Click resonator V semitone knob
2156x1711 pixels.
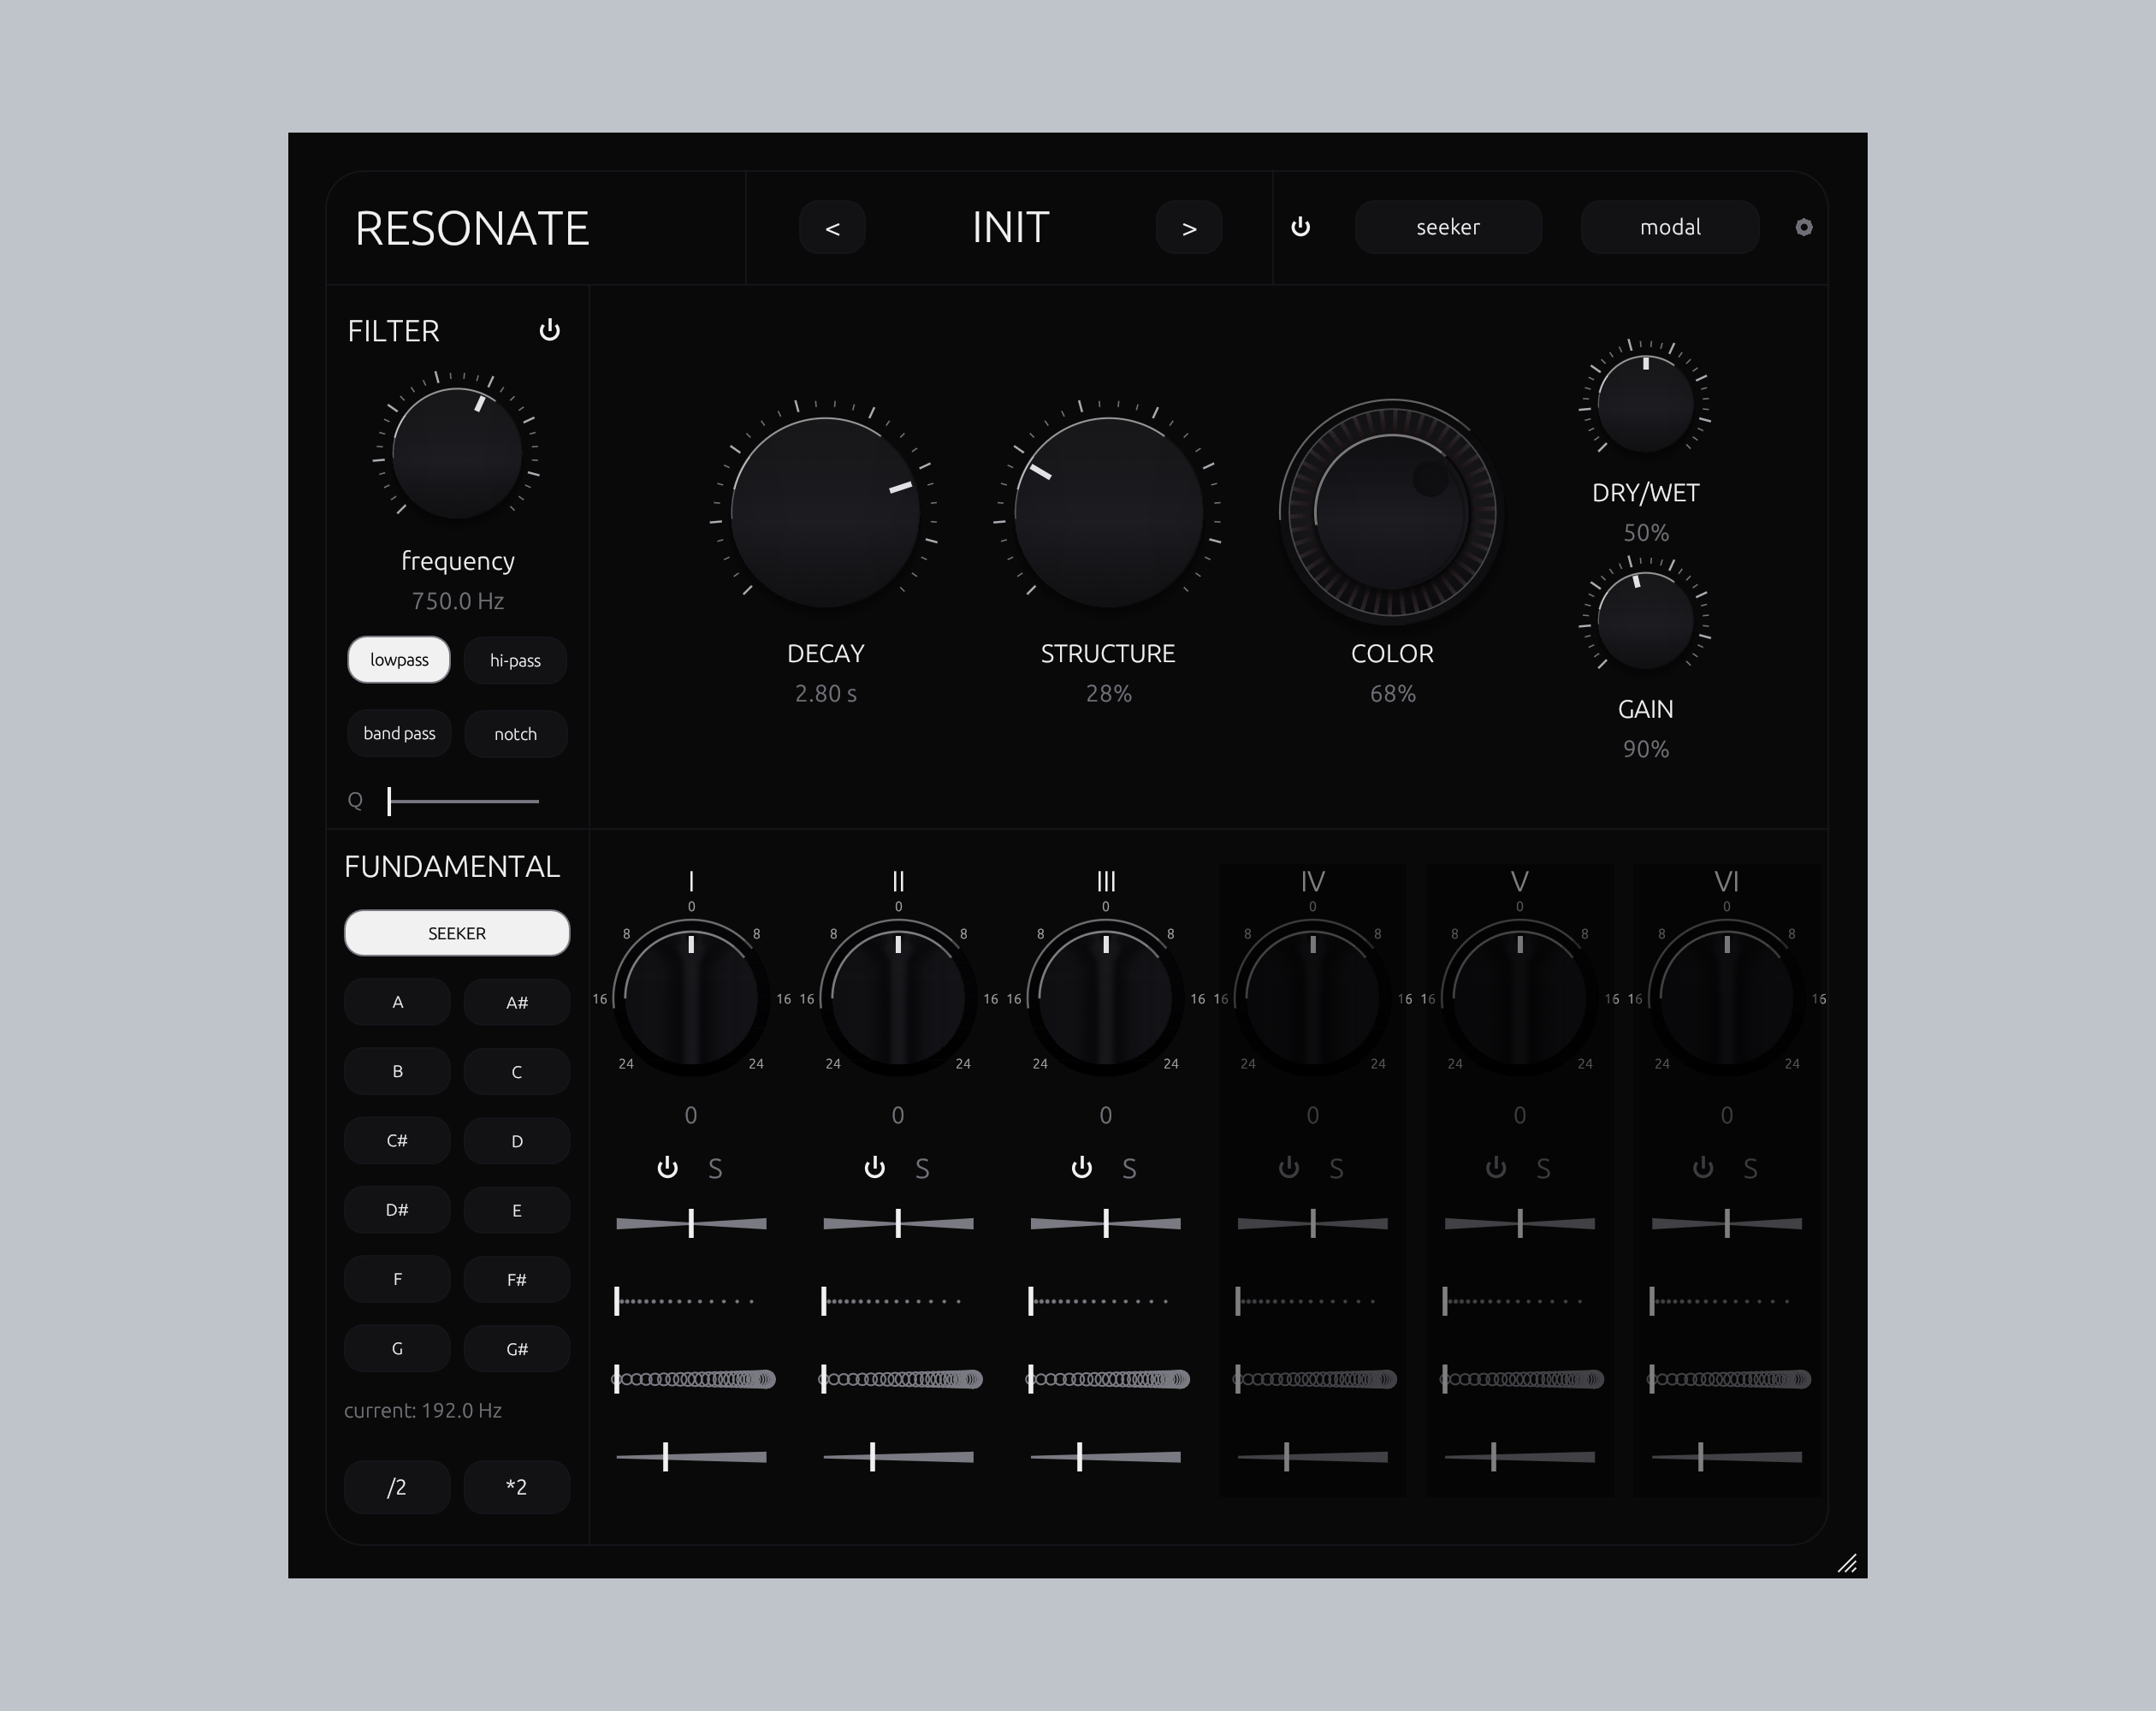pos(1519,998)
